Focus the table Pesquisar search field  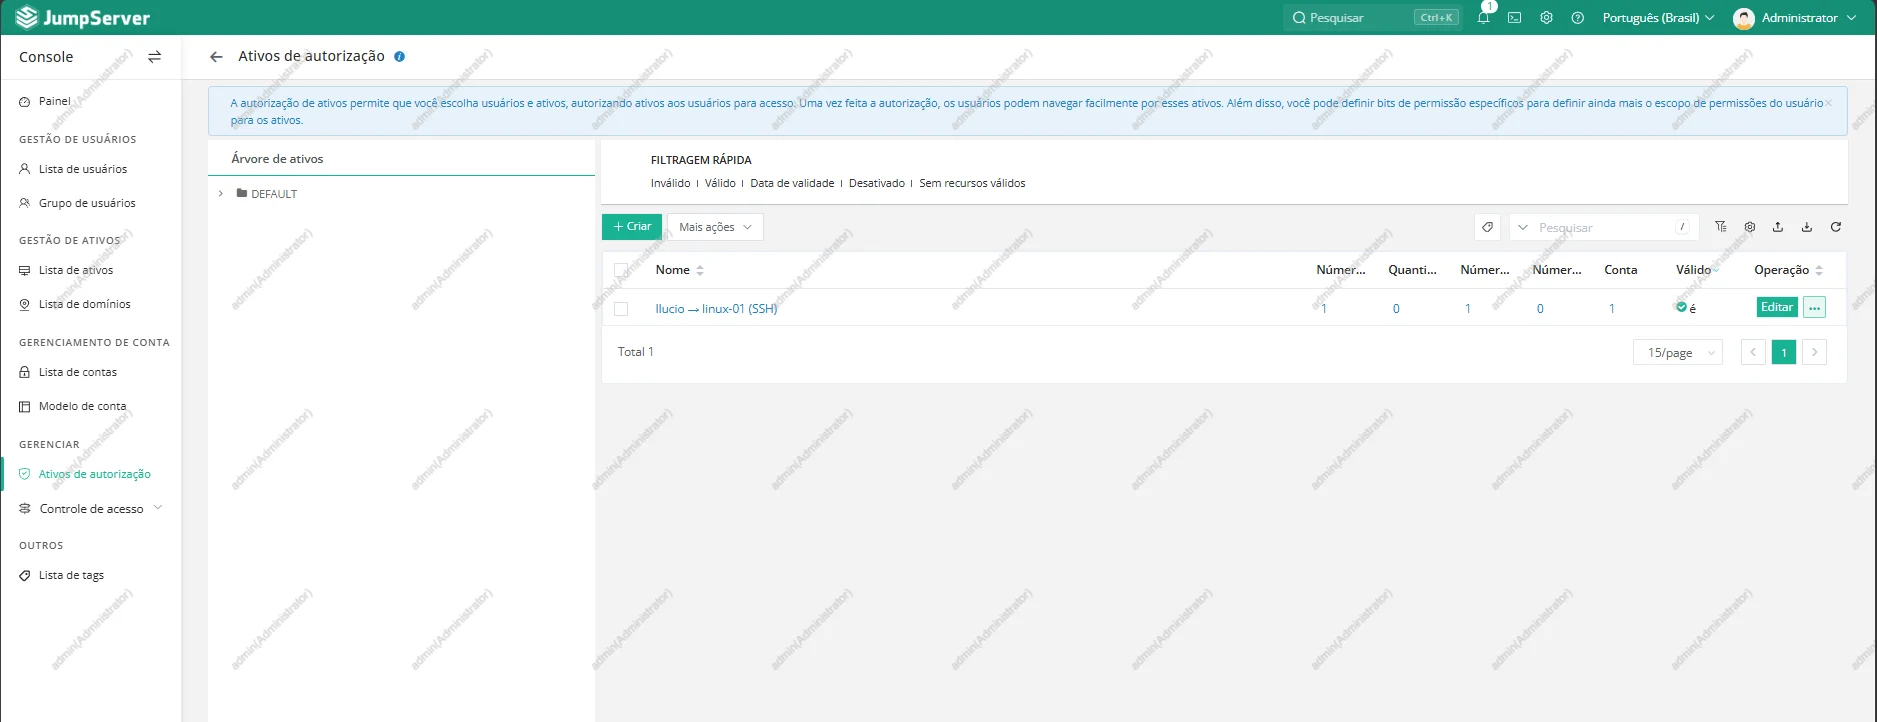[1606, 228]
